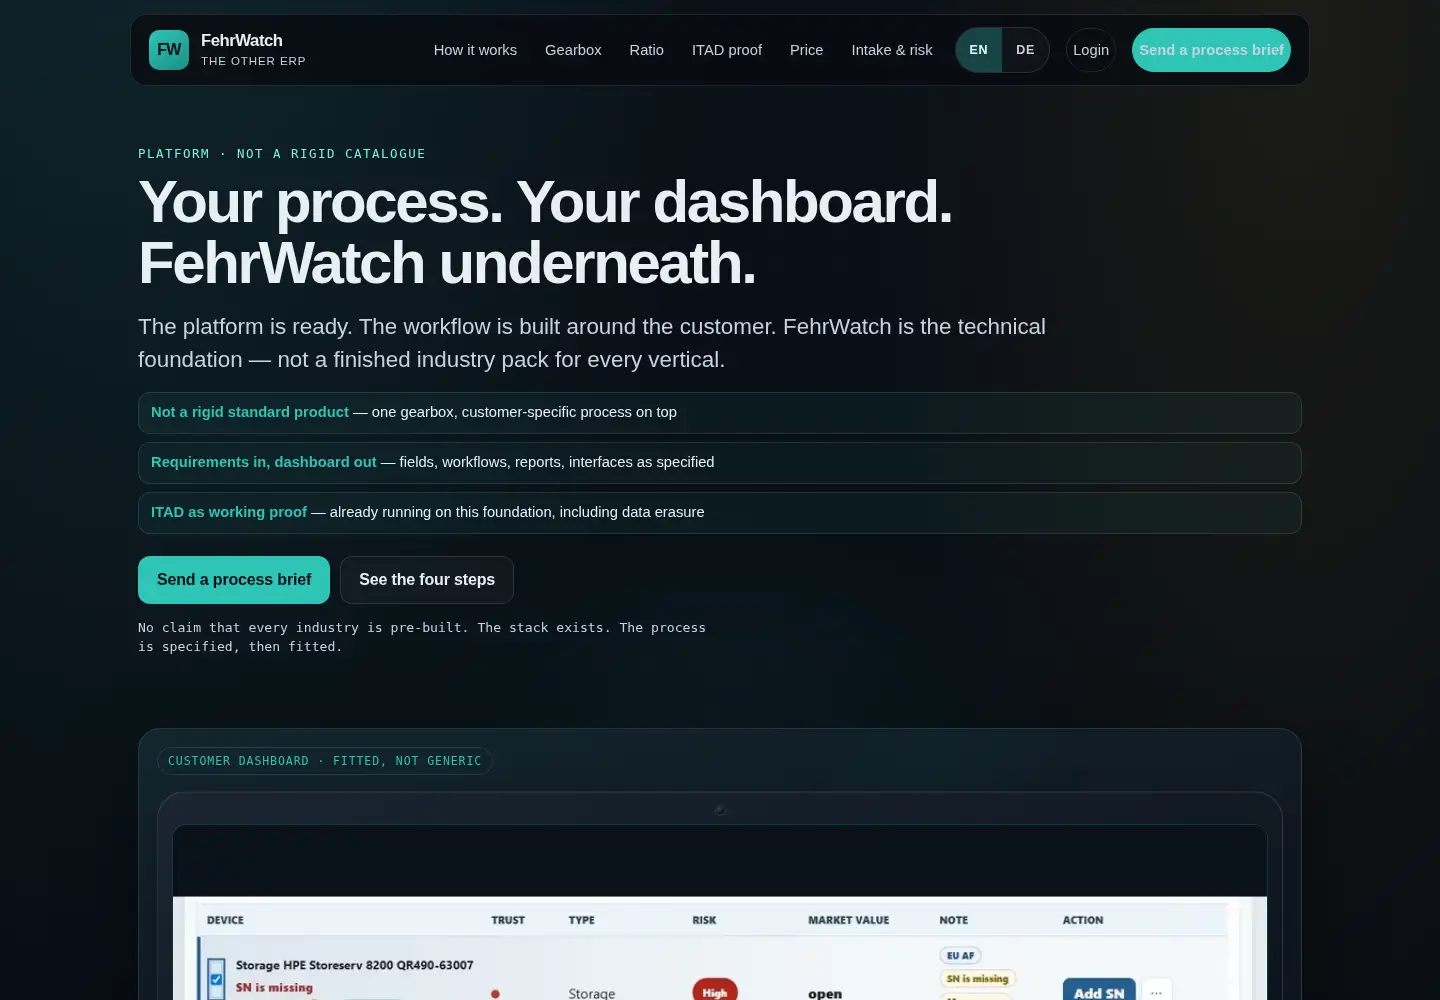Screen dimensions: 1440x1000
Task: Click the 'open' market value cell
Action: [825, 993]
